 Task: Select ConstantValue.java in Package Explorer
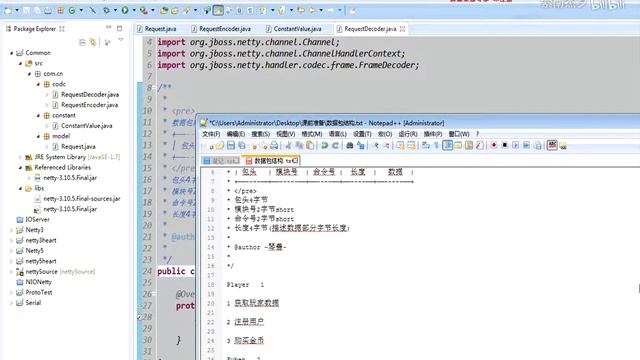(87, 126)
